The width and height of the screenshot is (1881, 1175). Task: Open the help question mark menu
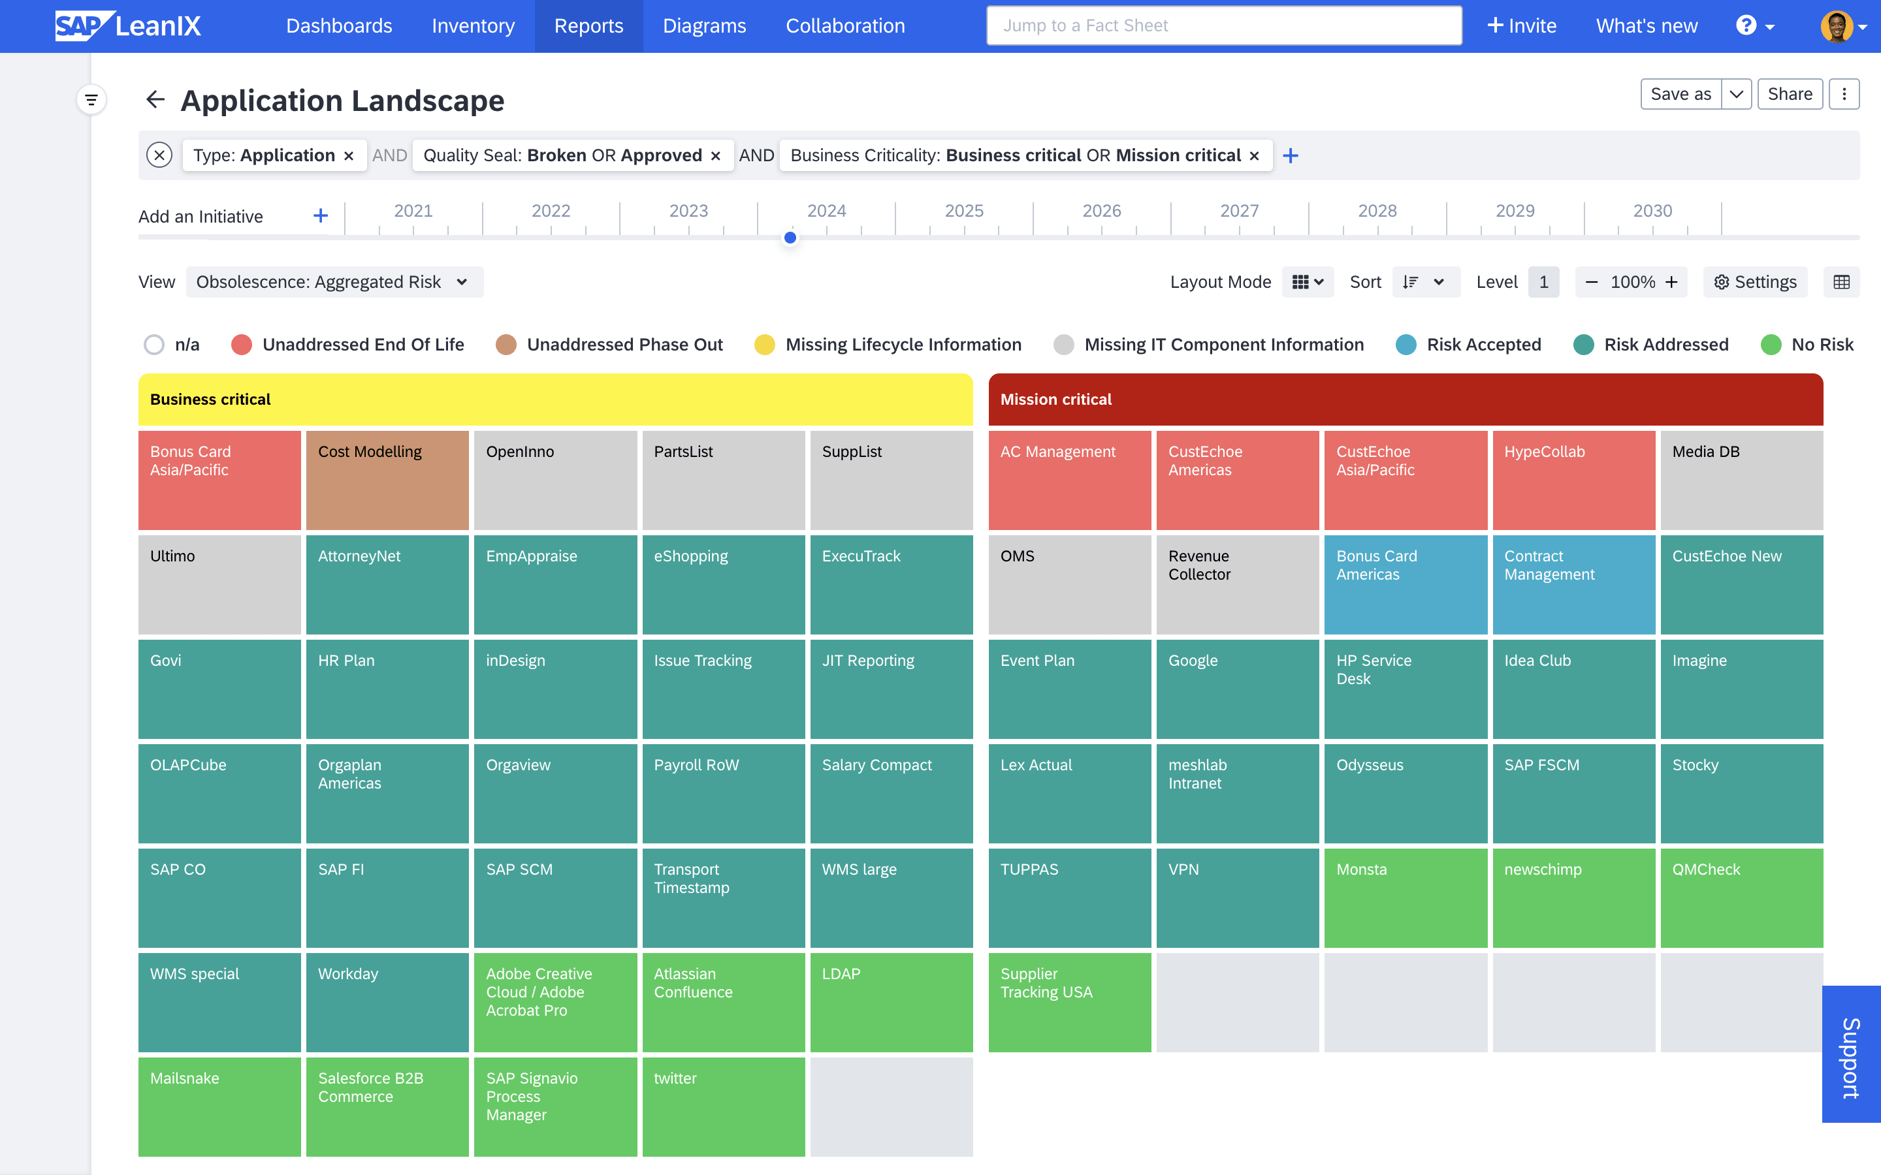click(1748, 25)
